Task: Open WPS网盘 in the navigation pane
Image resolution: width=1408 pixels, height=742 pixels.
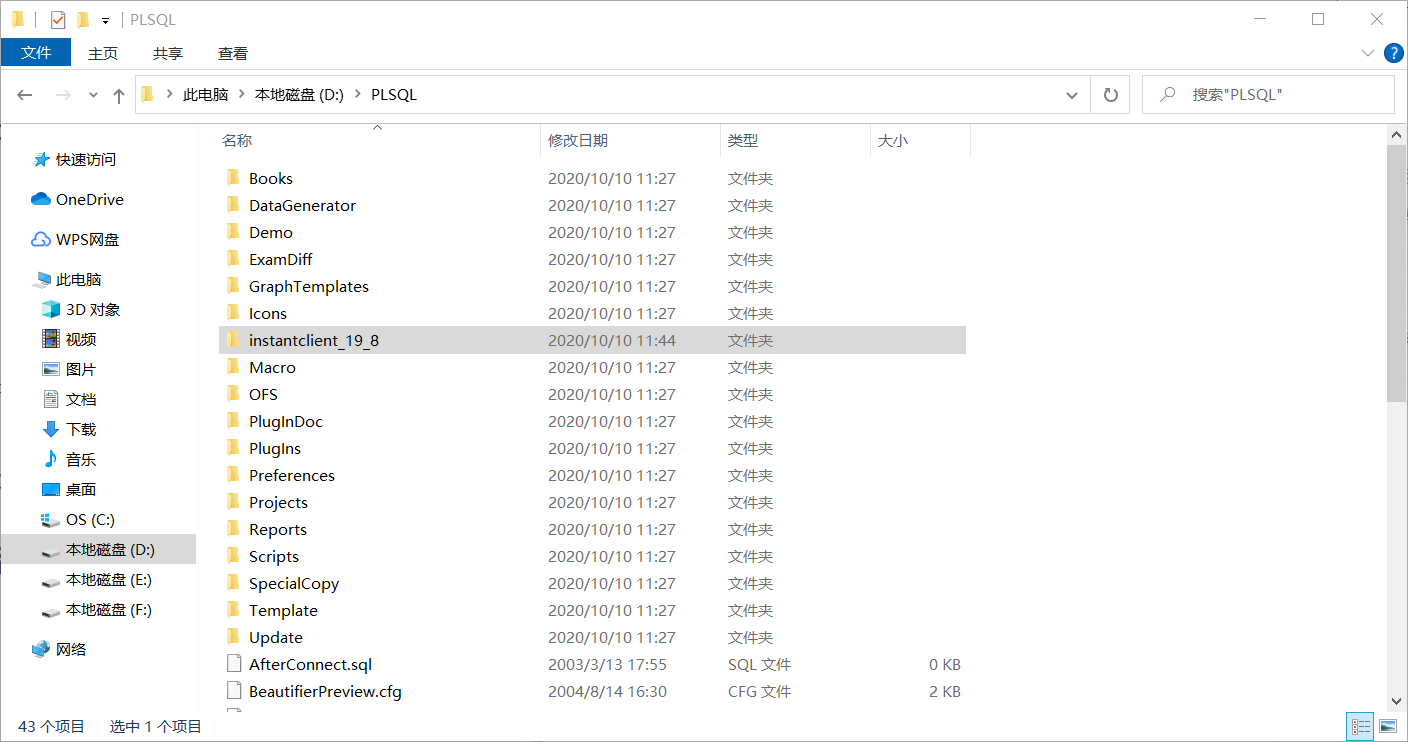Action: (x=88, y=239)
